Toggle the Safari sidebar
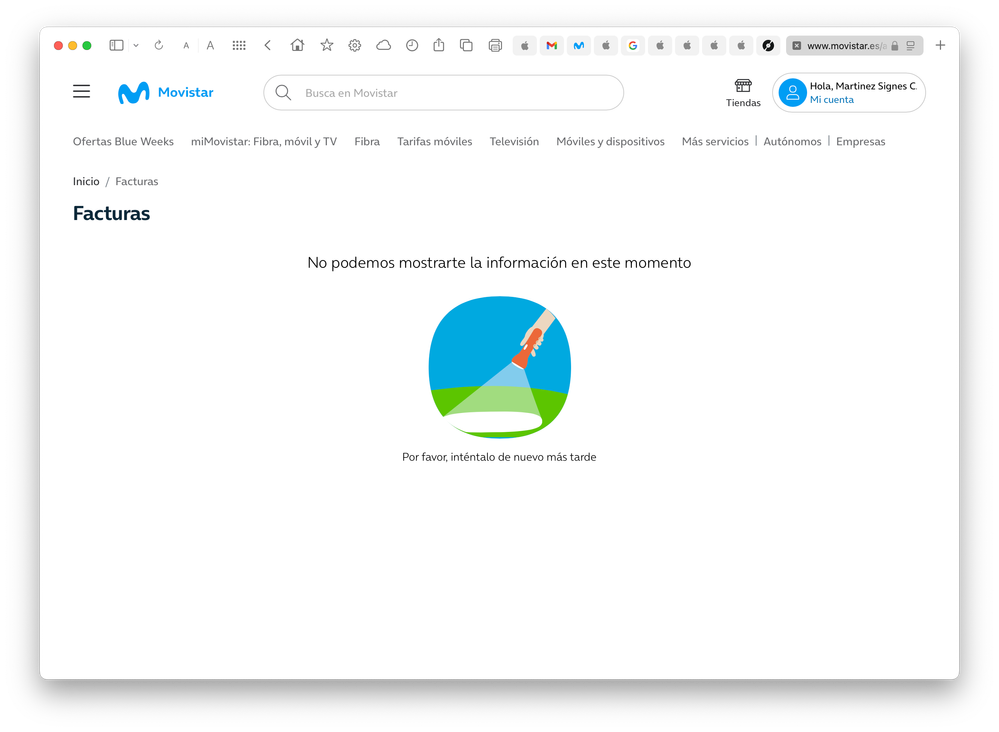 116,45
